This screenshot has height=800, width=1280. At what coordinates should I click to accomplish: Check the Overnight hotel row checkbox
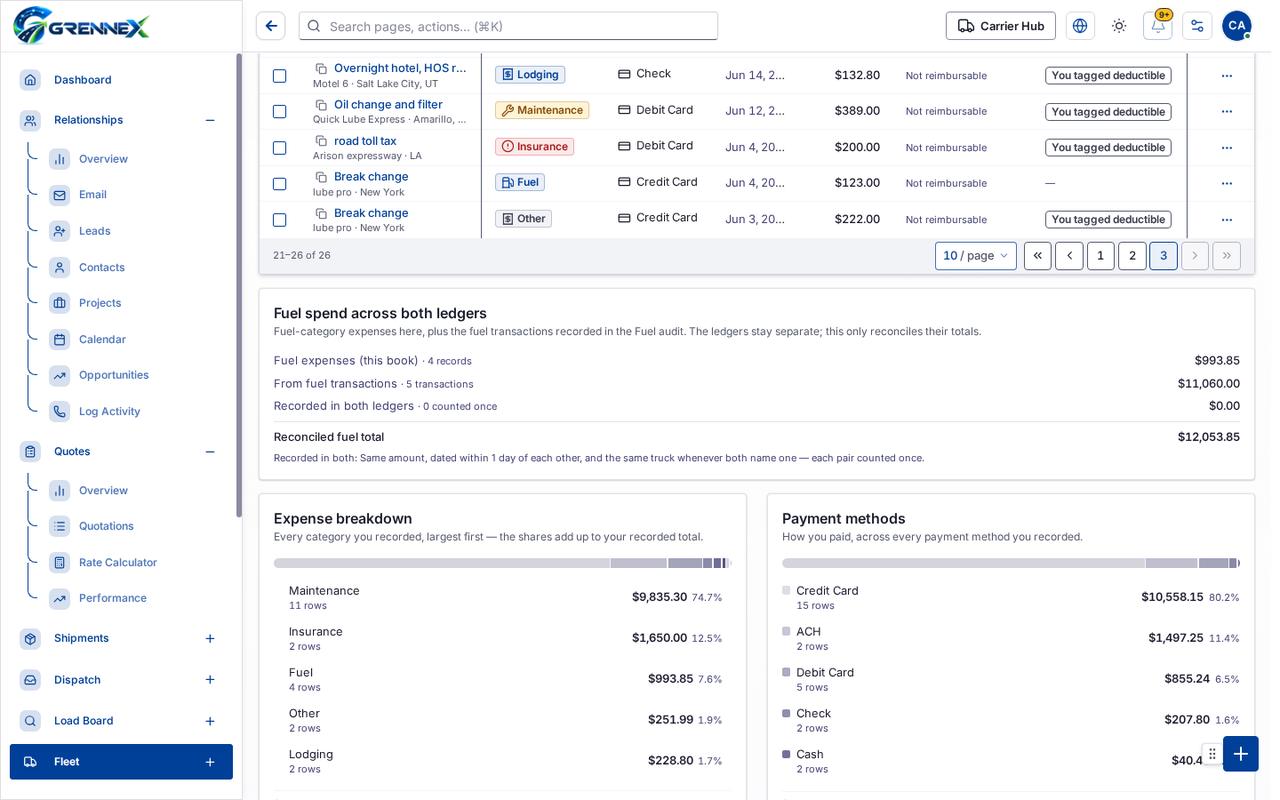(x=280, y=76)
